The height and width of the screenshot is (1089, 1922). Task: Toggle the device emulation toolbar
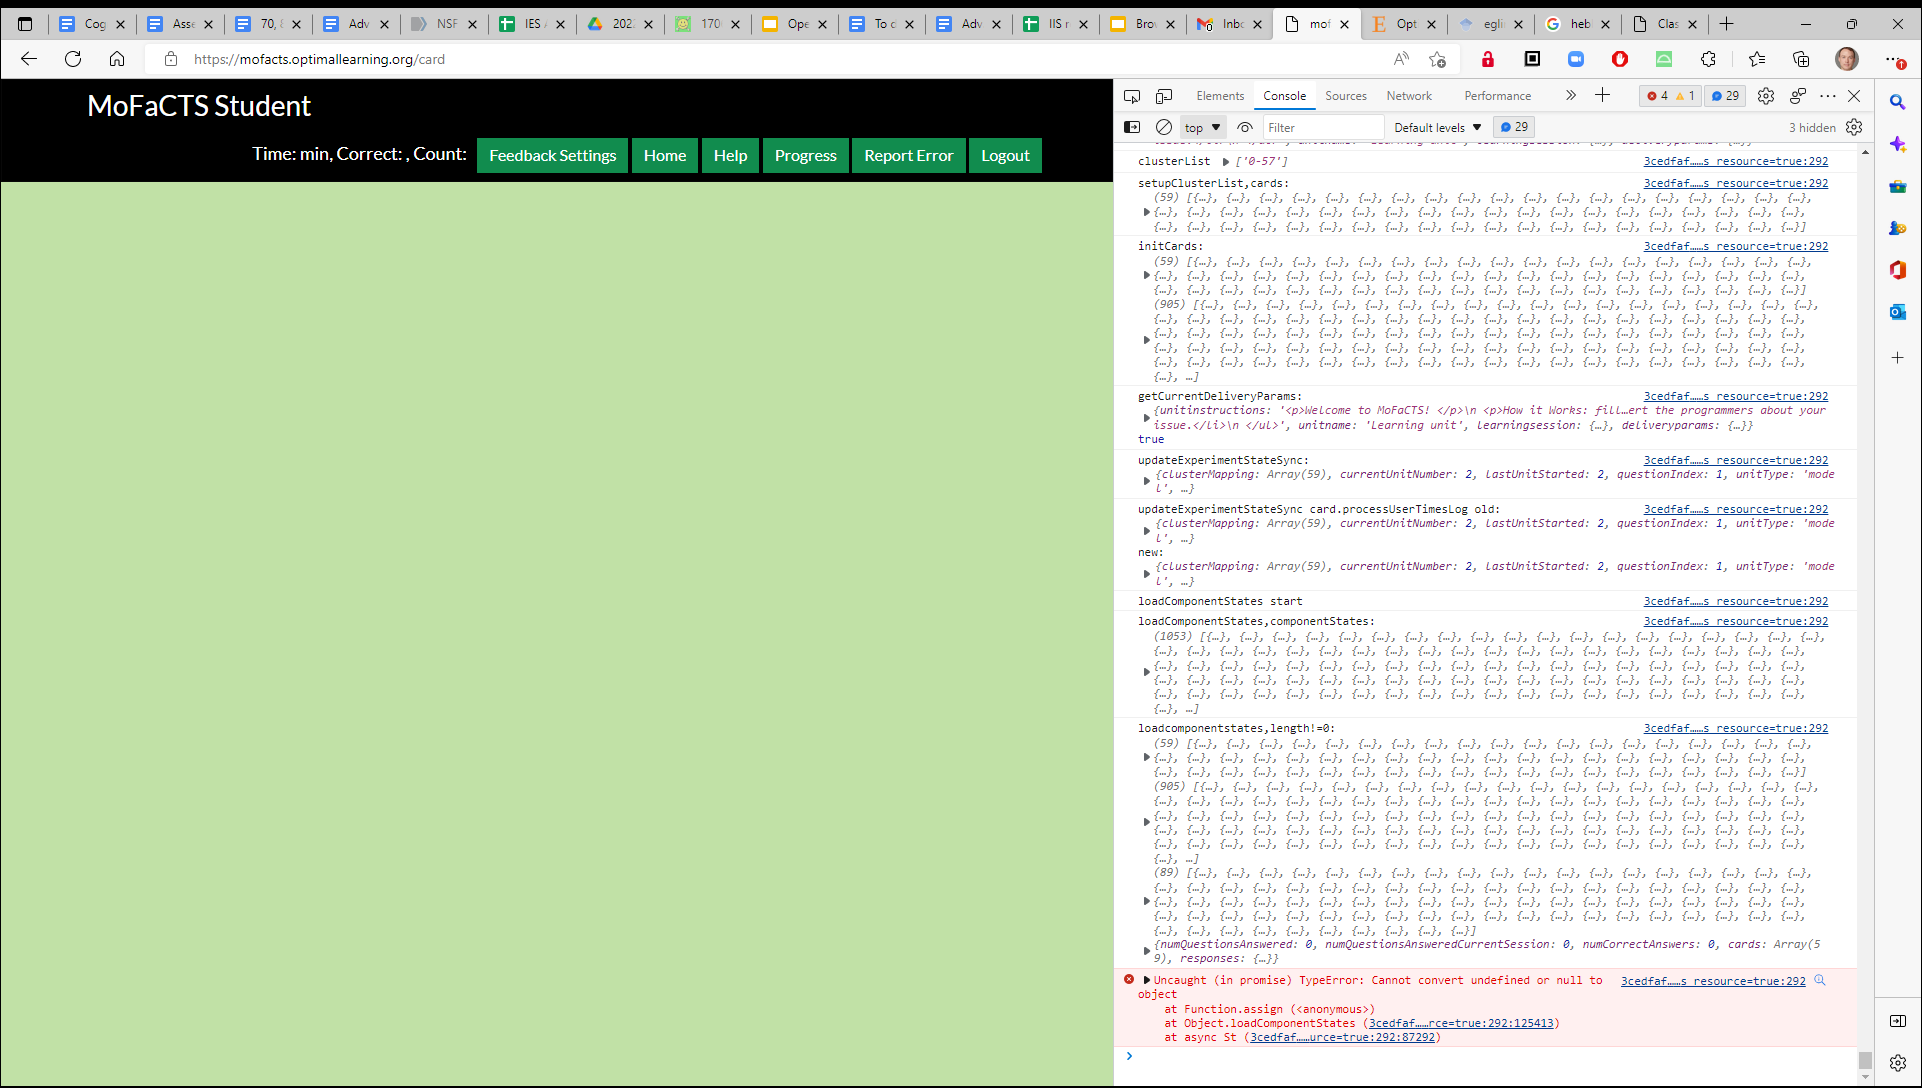click(x=1164, y=96)
